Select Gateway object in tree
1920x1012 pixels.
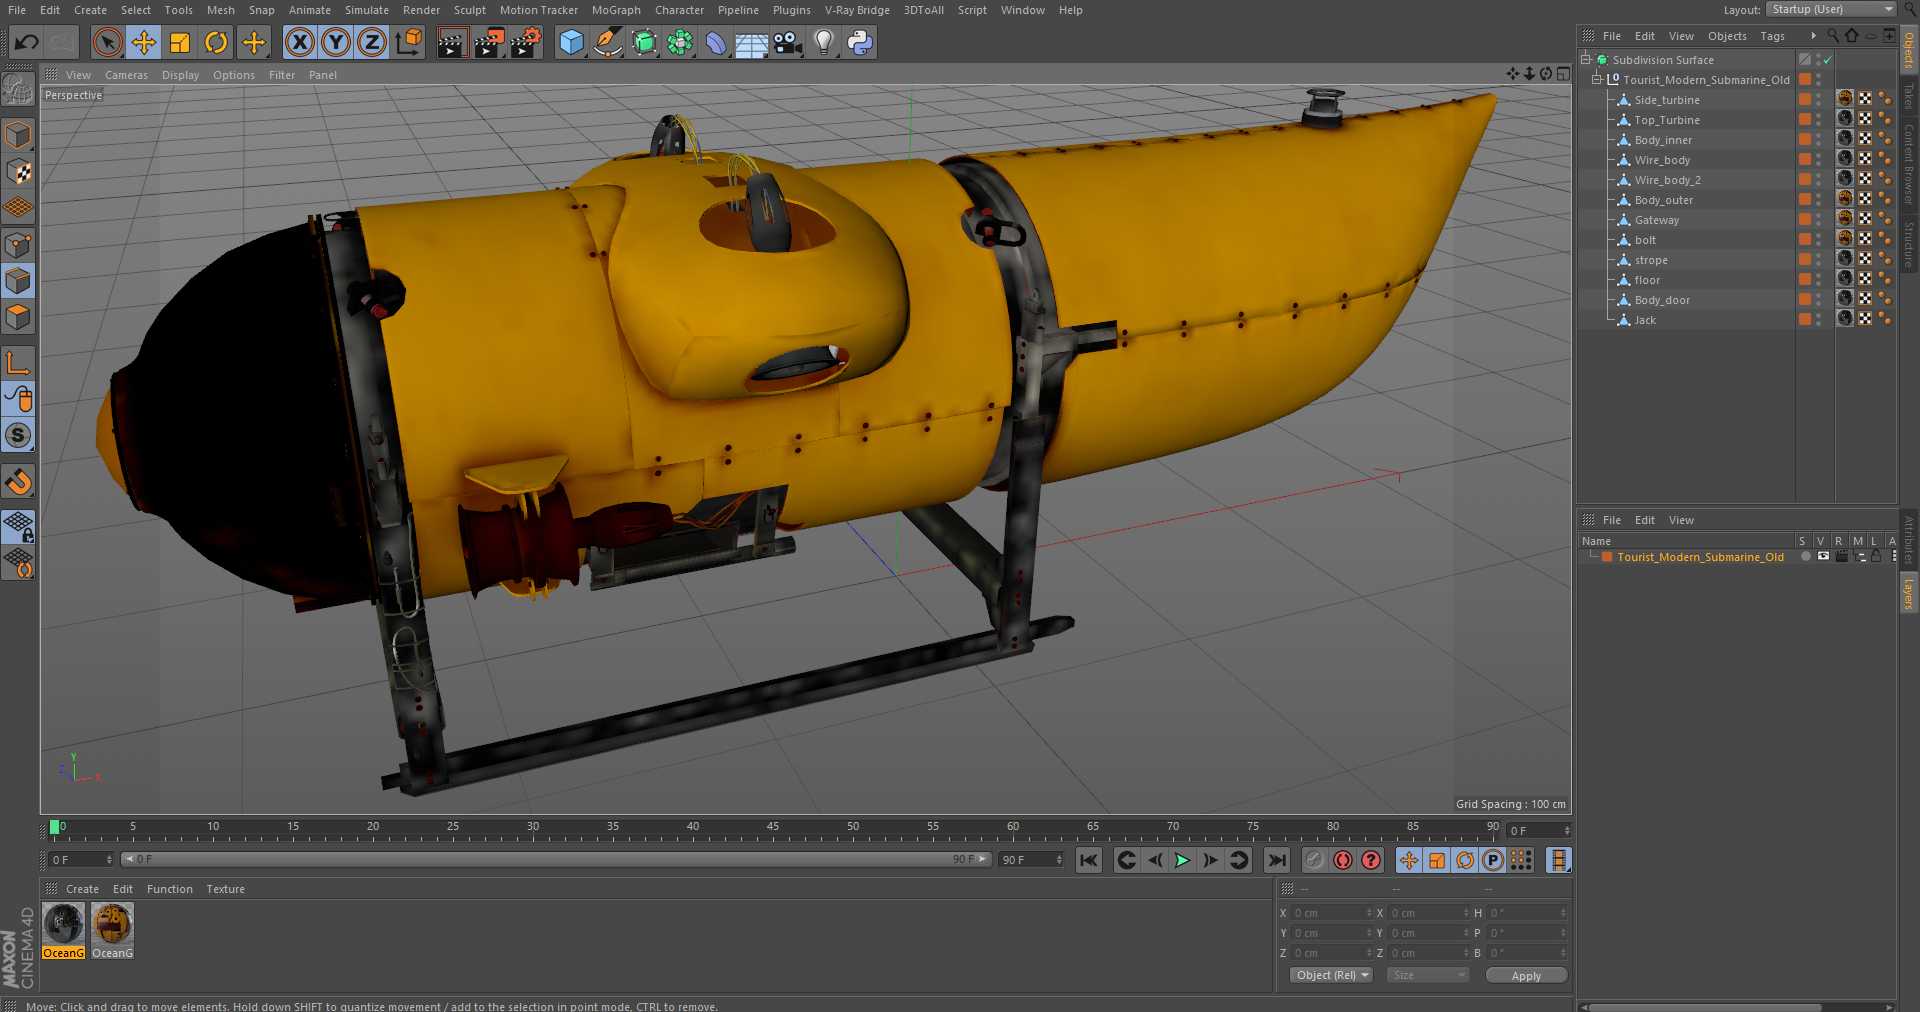click(x=1656, y=220)
